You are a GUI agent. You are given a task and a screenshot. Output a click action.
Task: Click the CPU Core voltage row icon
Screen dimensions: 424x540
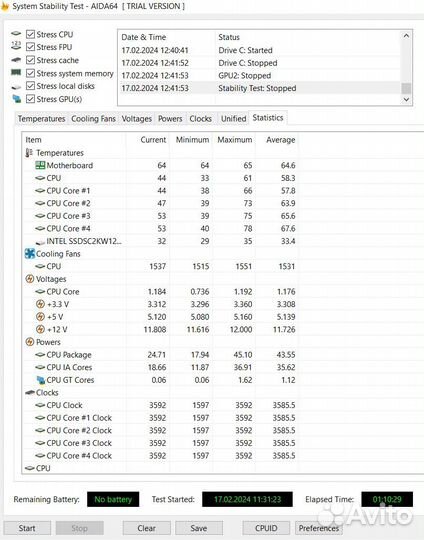pos(40,292)
